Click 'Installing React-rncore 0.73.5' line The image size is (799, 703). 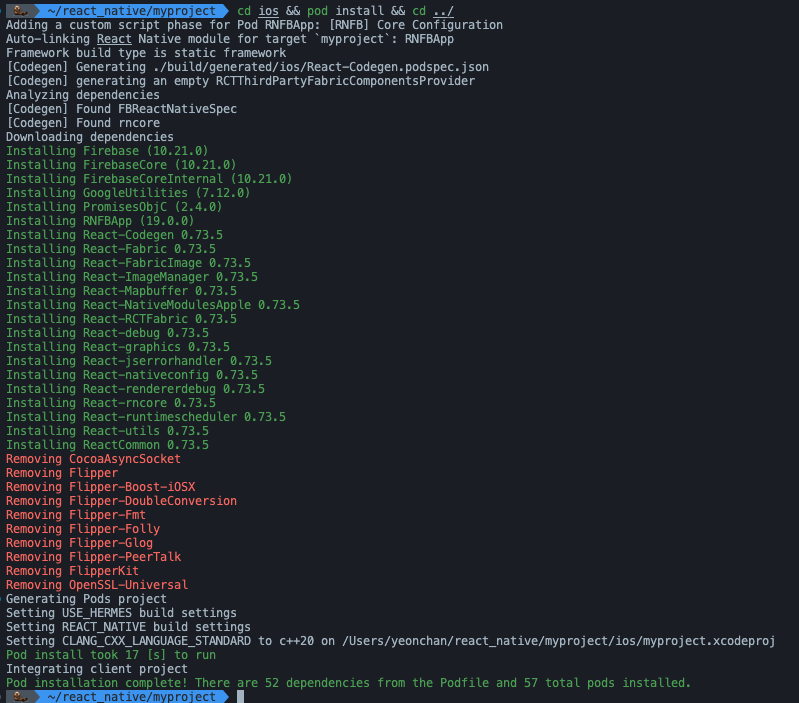click(x=111, y=403)
